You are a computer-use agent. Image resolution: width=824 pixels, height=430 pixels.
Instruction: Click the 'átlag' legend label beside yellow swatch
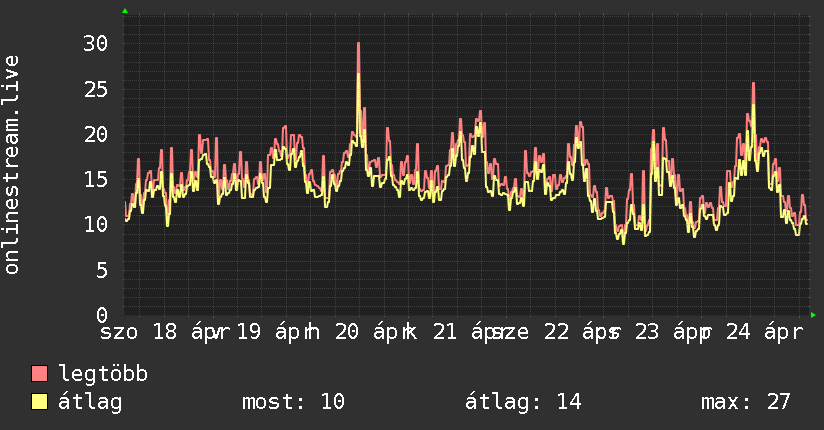pos(90,402)
